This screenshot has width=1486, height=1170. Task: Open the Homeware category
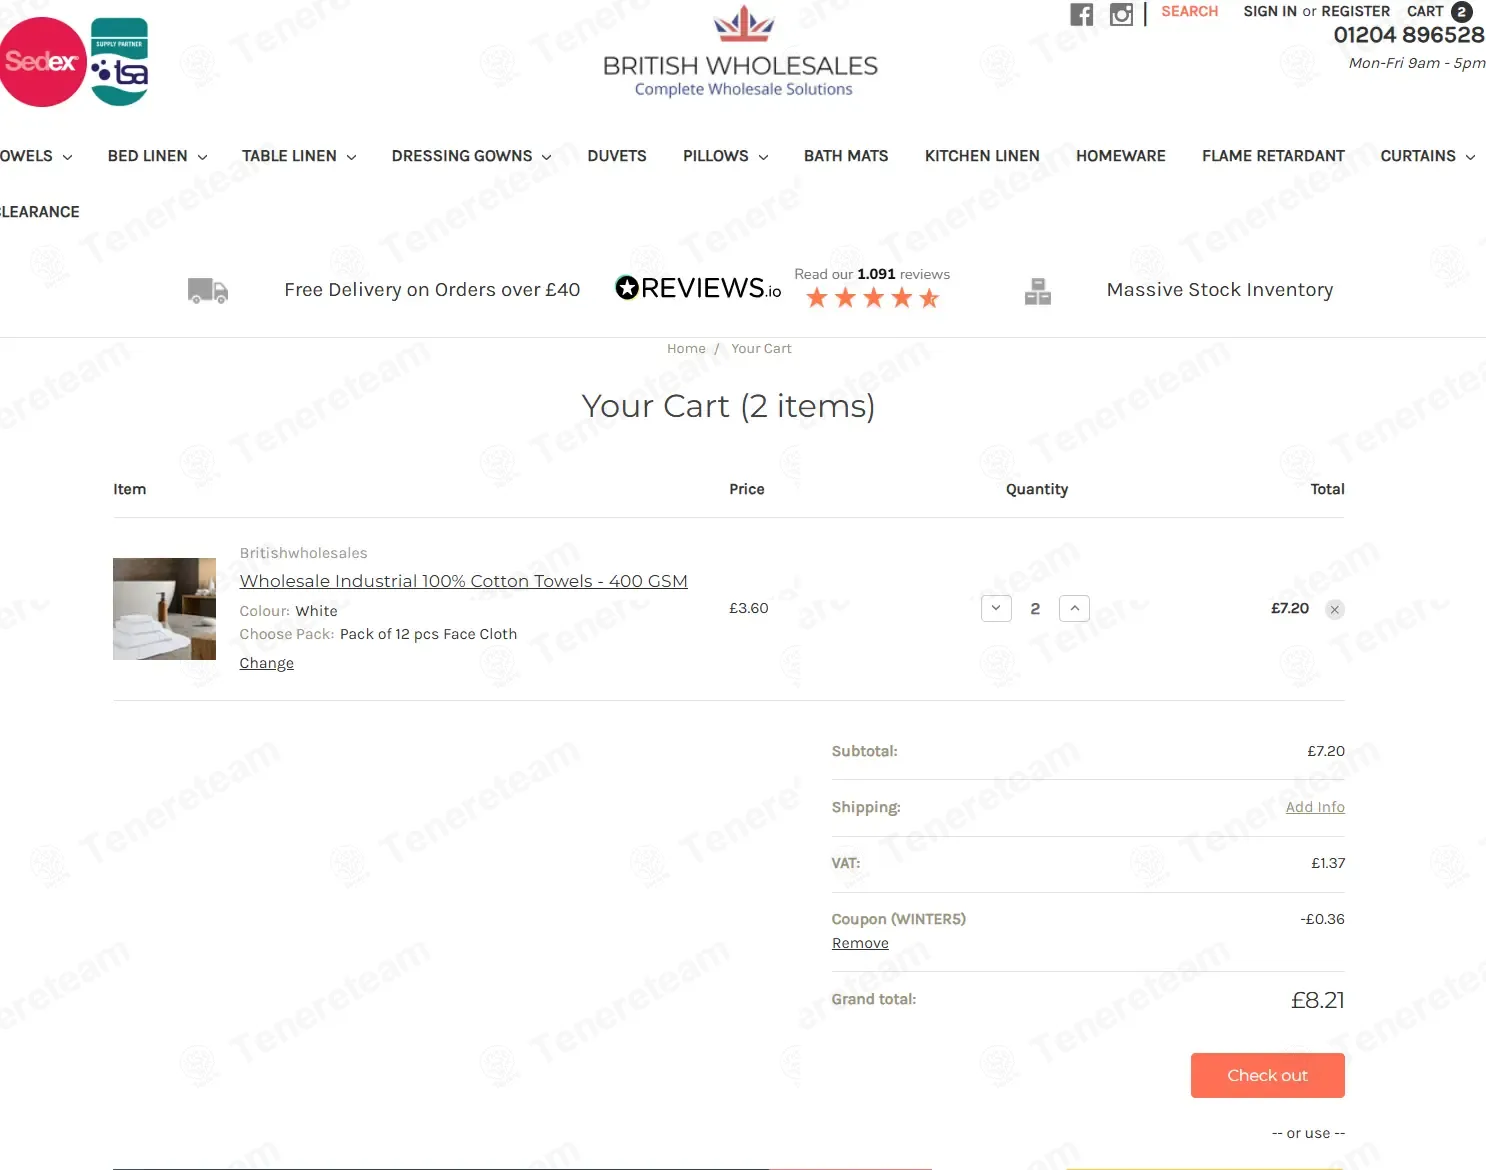[1121, 156]
